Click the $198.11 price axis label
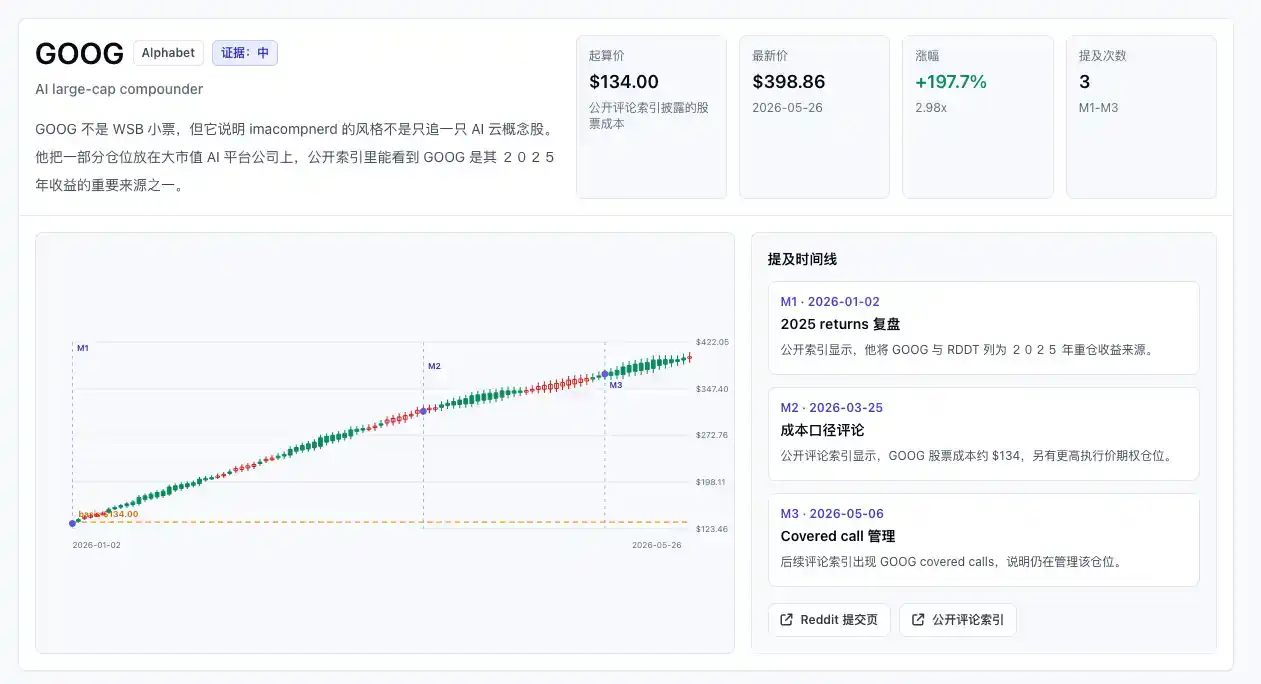This screenshot has width=1261, height=684. [x=713, y=482]
